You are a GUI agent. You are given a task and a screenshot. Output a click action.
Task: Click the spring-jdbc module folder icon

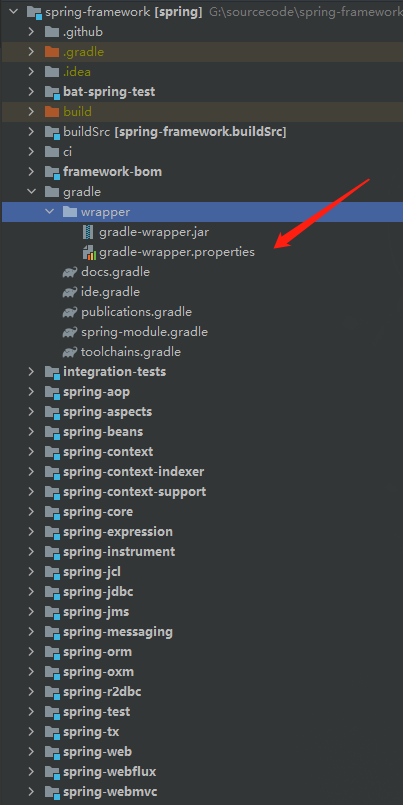tap(52, 592)
